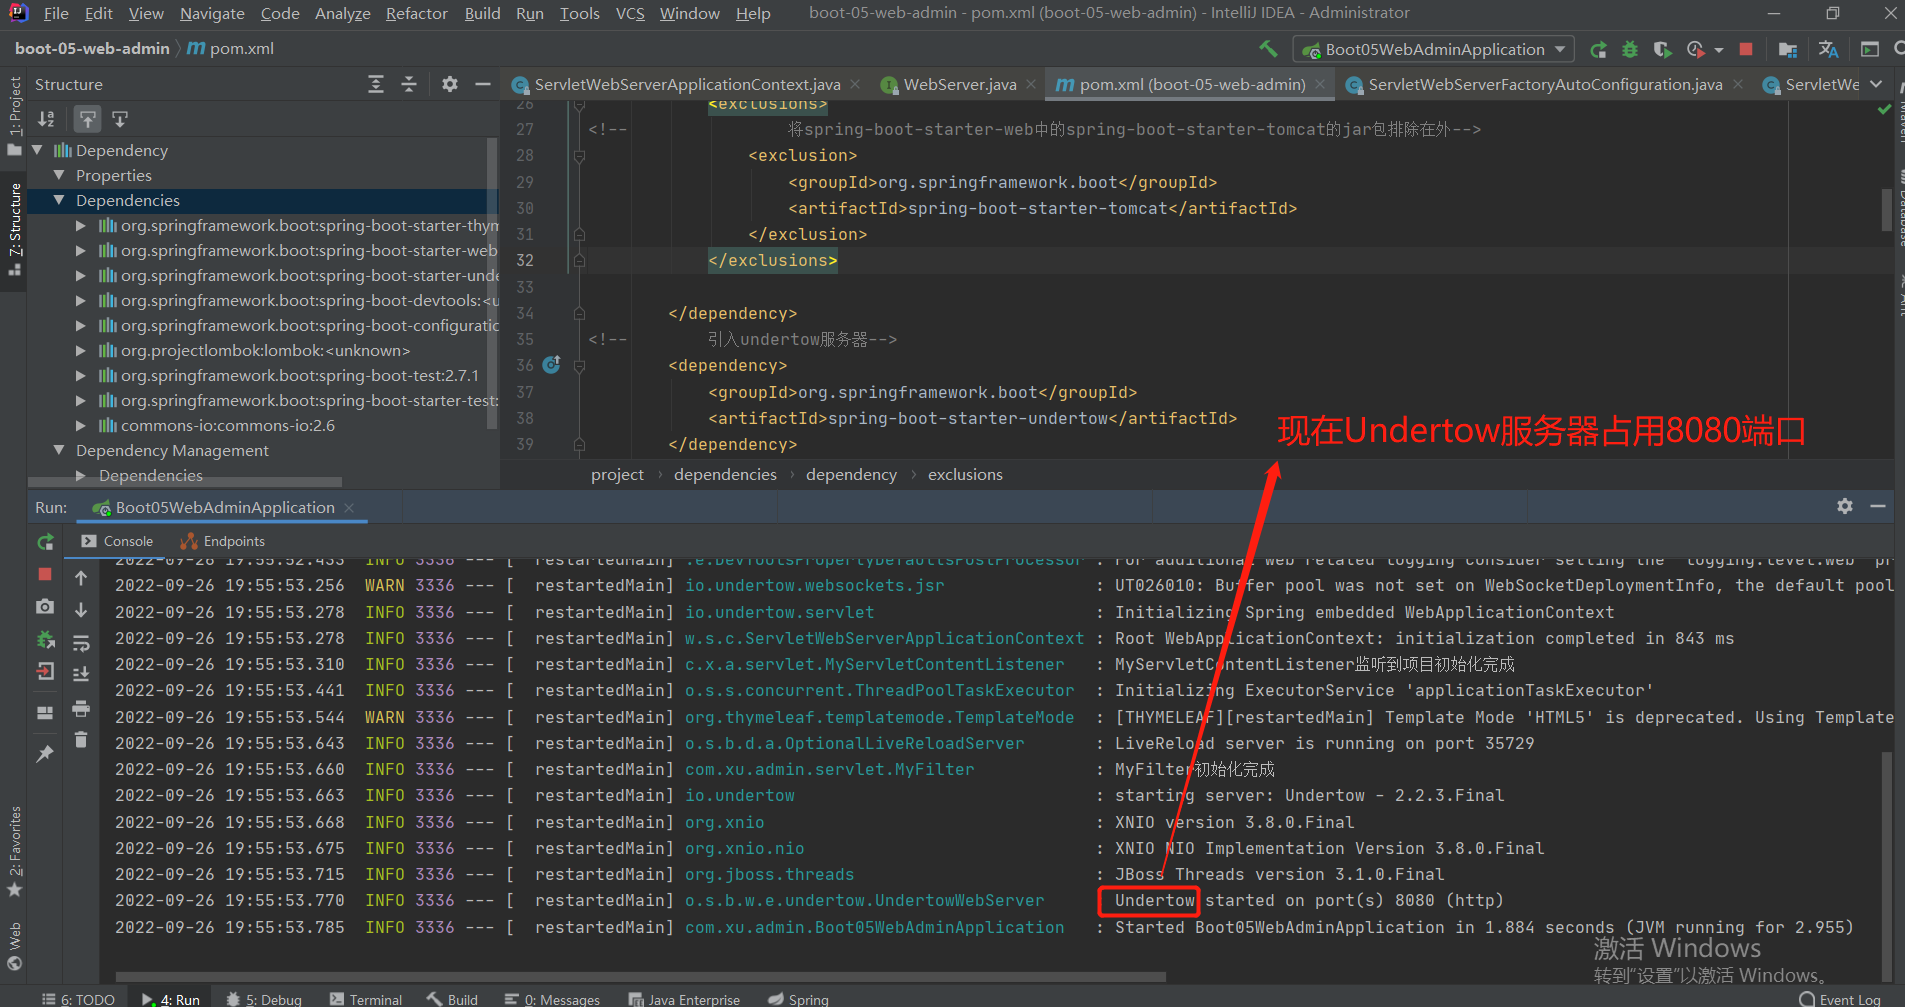Click dependencies in the XML breadcrumb
This screenshot has width=1905, height=1007.
(x=725, y=474)
